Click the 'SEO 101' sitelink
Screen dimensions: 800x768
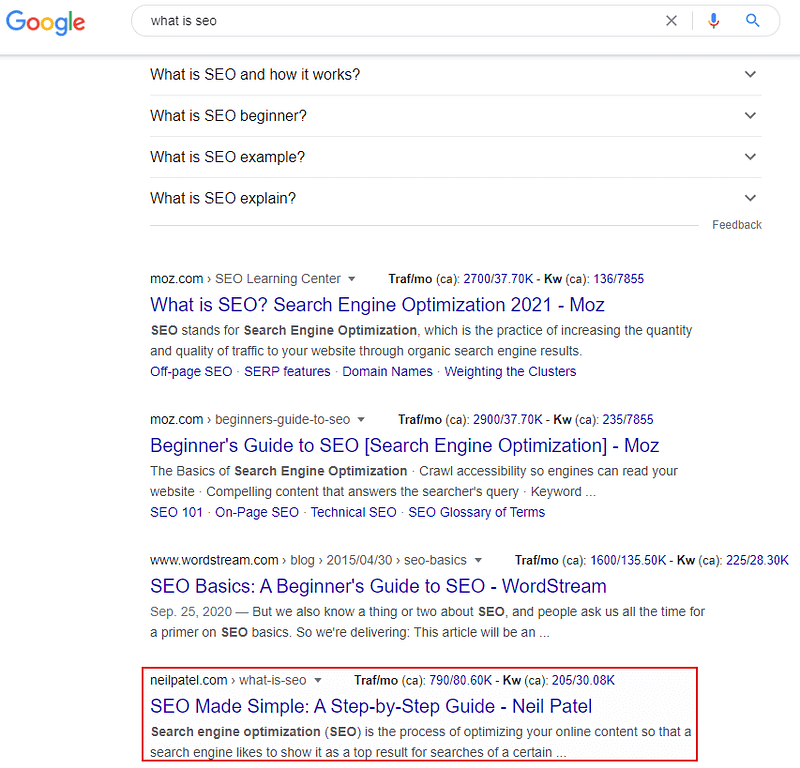click(x=176, y=512)
